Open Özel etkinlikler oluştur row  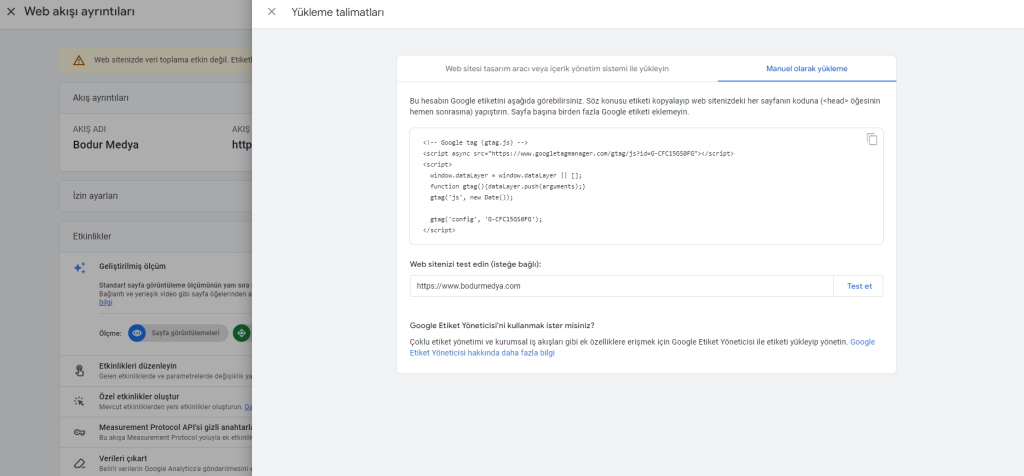coord(155,401)
